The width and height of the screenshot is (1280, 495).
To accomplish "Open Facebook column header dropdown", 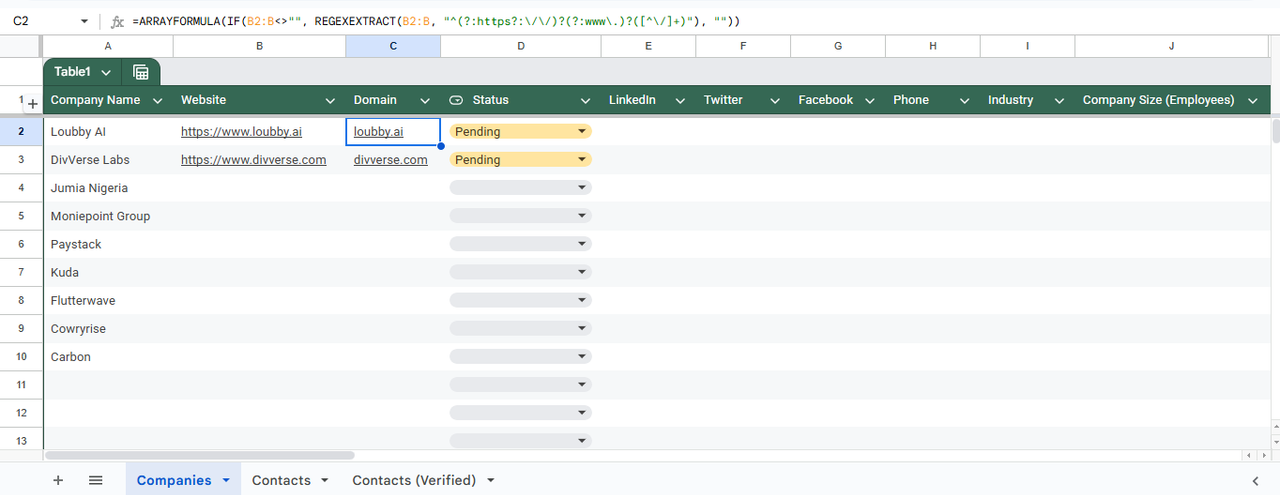I will point(869,100).
